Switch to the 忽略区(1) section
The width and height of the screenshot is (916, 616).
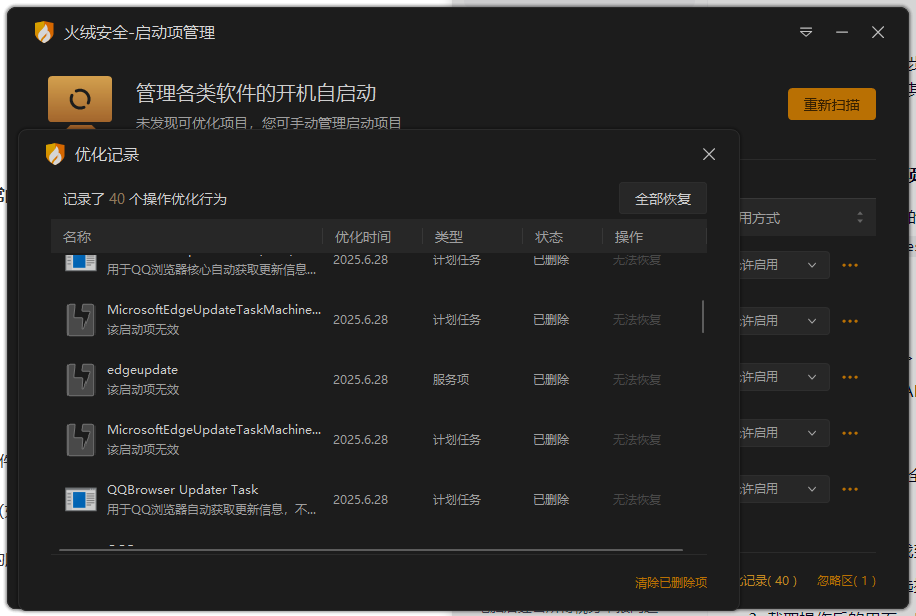click(846, 580)
